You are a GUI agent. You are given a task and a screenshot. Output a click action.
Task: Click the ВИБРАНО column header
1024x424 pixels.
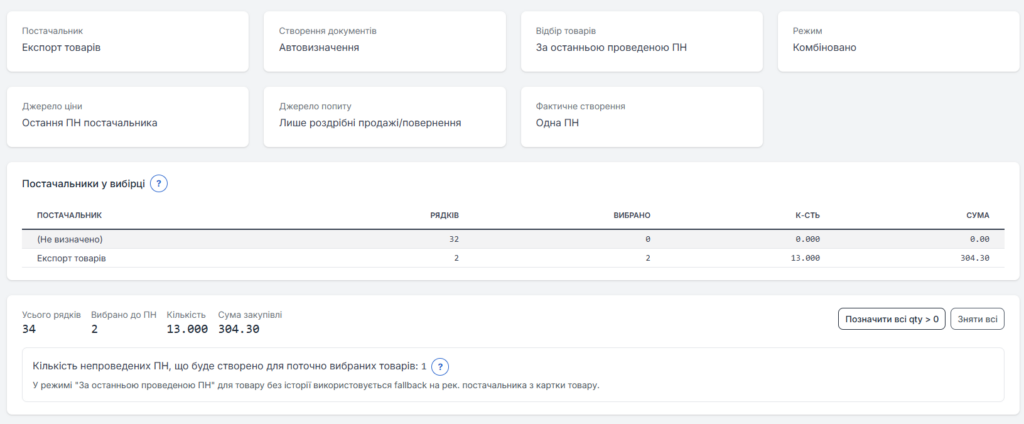(632, 215)
